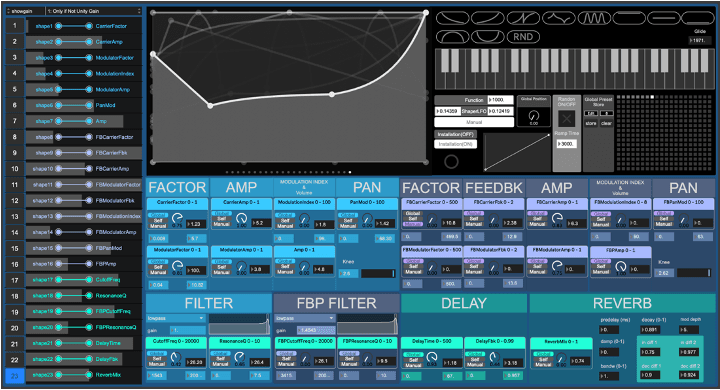The image size is (720, 390).
Task: Click the FBCarrierAmp dial knob
Action: [x=557, y=218]
